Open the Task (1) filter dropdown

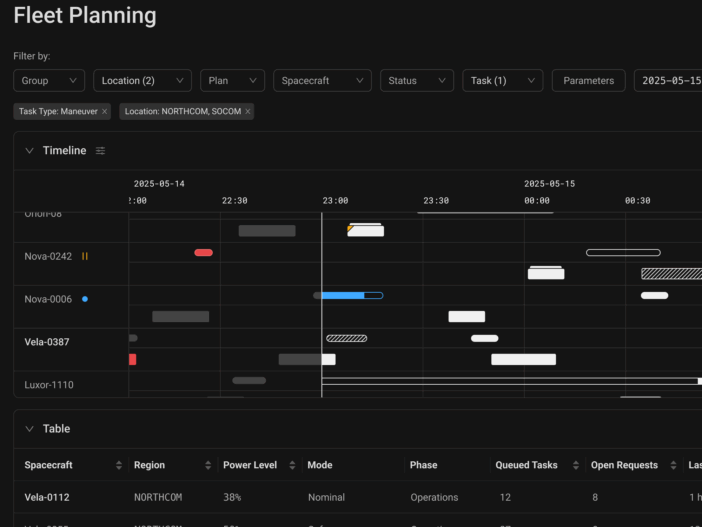tap(502, 81)
